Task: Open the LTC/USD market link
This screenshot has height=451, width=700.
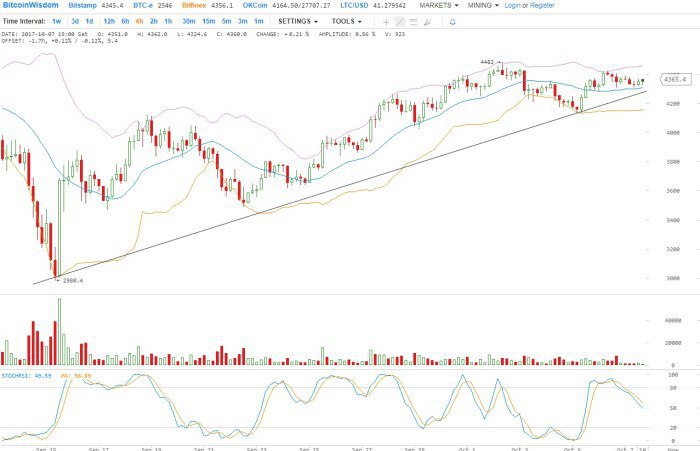Action: (x=354, y=5)
